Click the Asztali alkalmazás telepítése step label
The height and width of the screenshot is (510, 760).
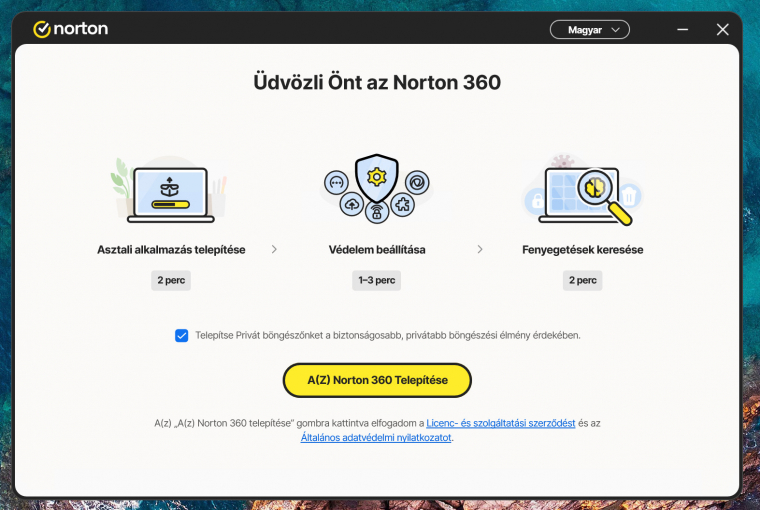pyautogui.click(x=171, y=249)
